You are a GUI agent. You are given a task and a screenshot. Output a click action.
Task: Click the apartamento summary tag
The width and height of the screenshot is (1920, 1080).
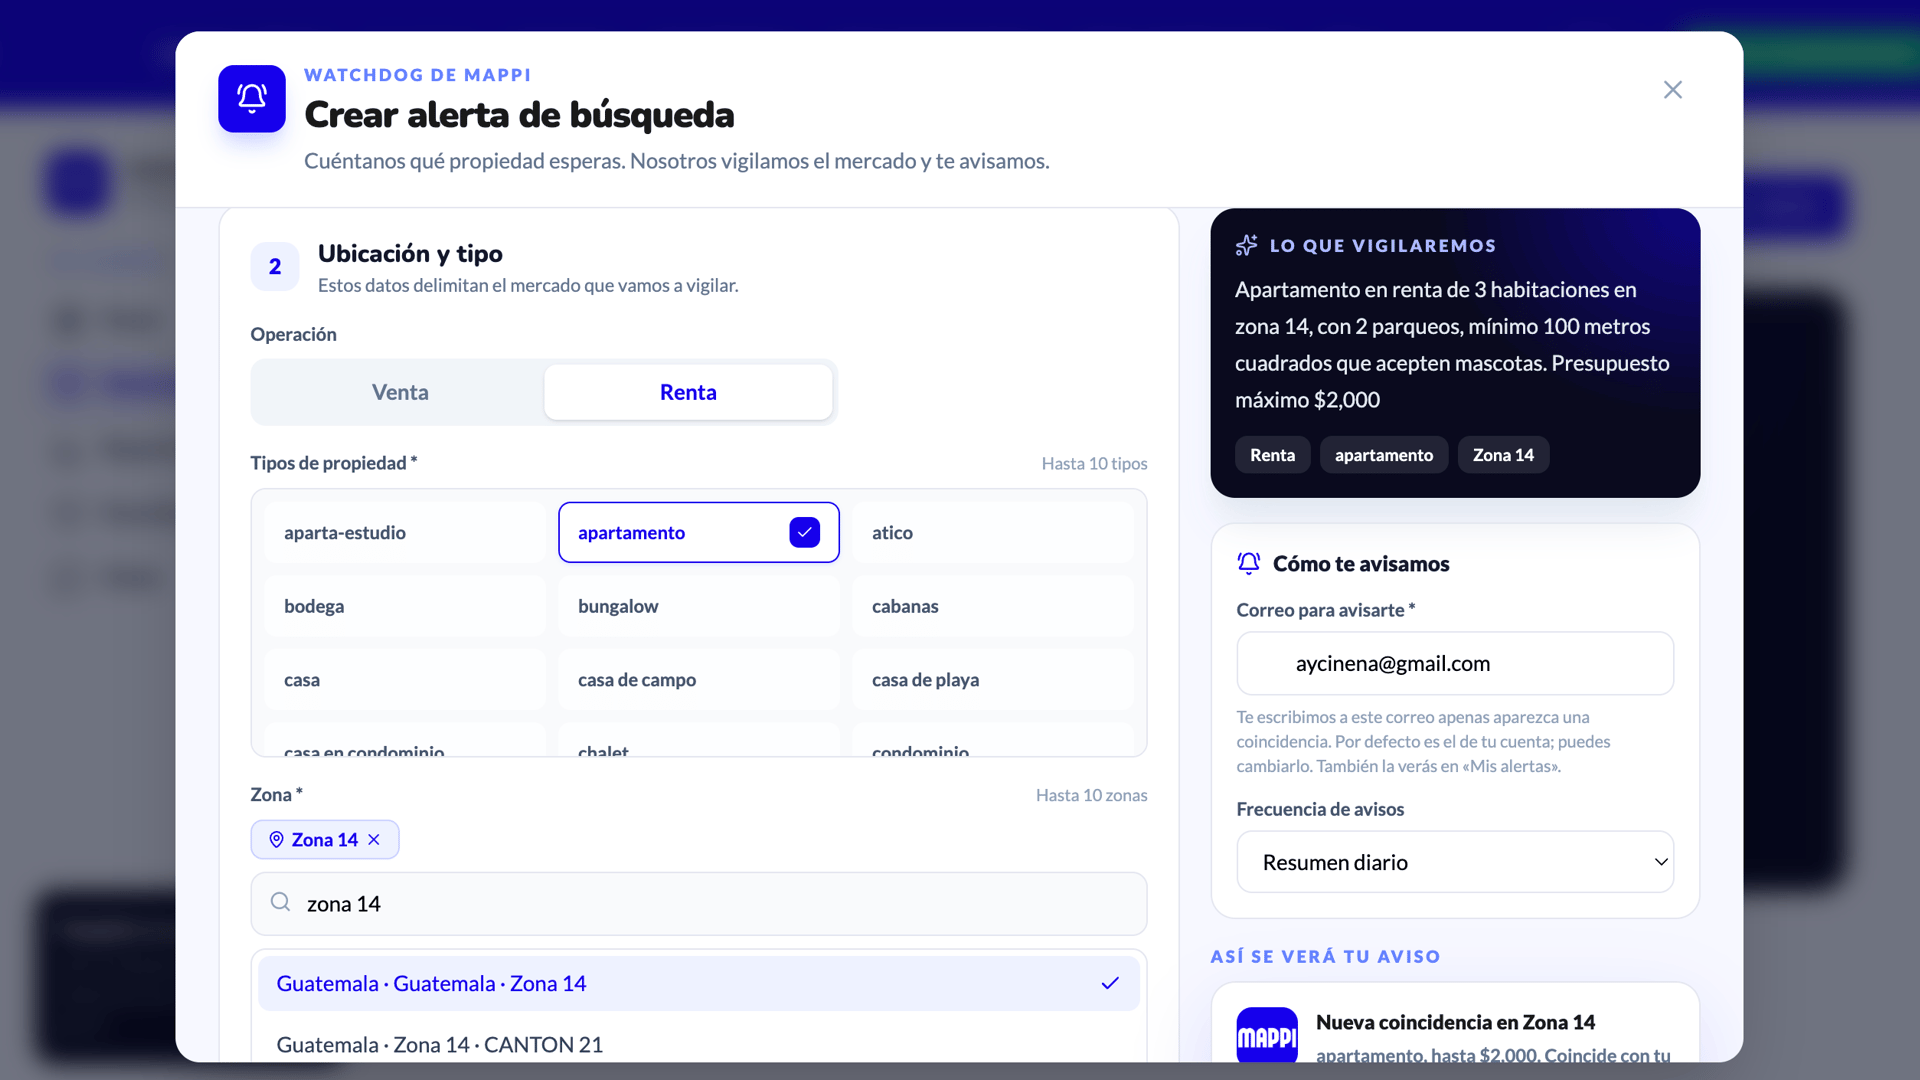tap(1383, 455)
